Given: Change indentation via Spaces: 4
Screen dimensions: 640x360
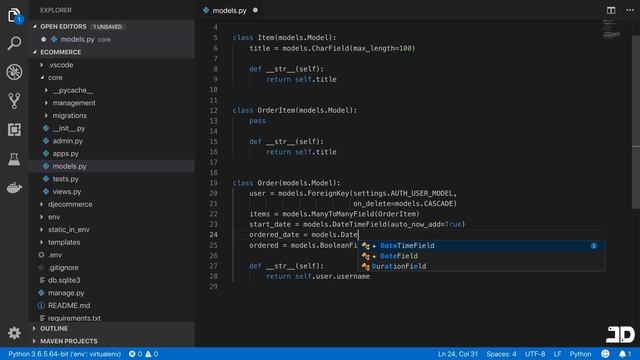Looking at the screenshot, I should [x=501, y=354].
